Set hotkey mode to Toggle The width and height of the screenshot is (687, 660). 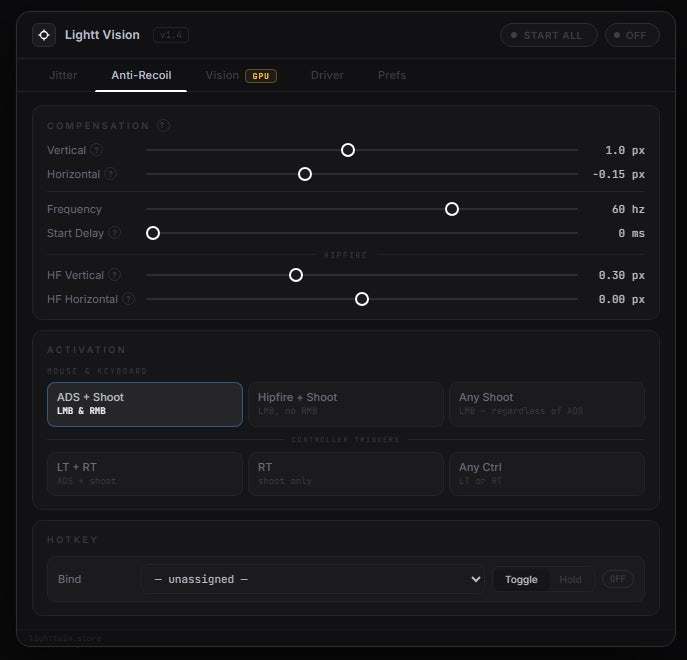point(521,579)
